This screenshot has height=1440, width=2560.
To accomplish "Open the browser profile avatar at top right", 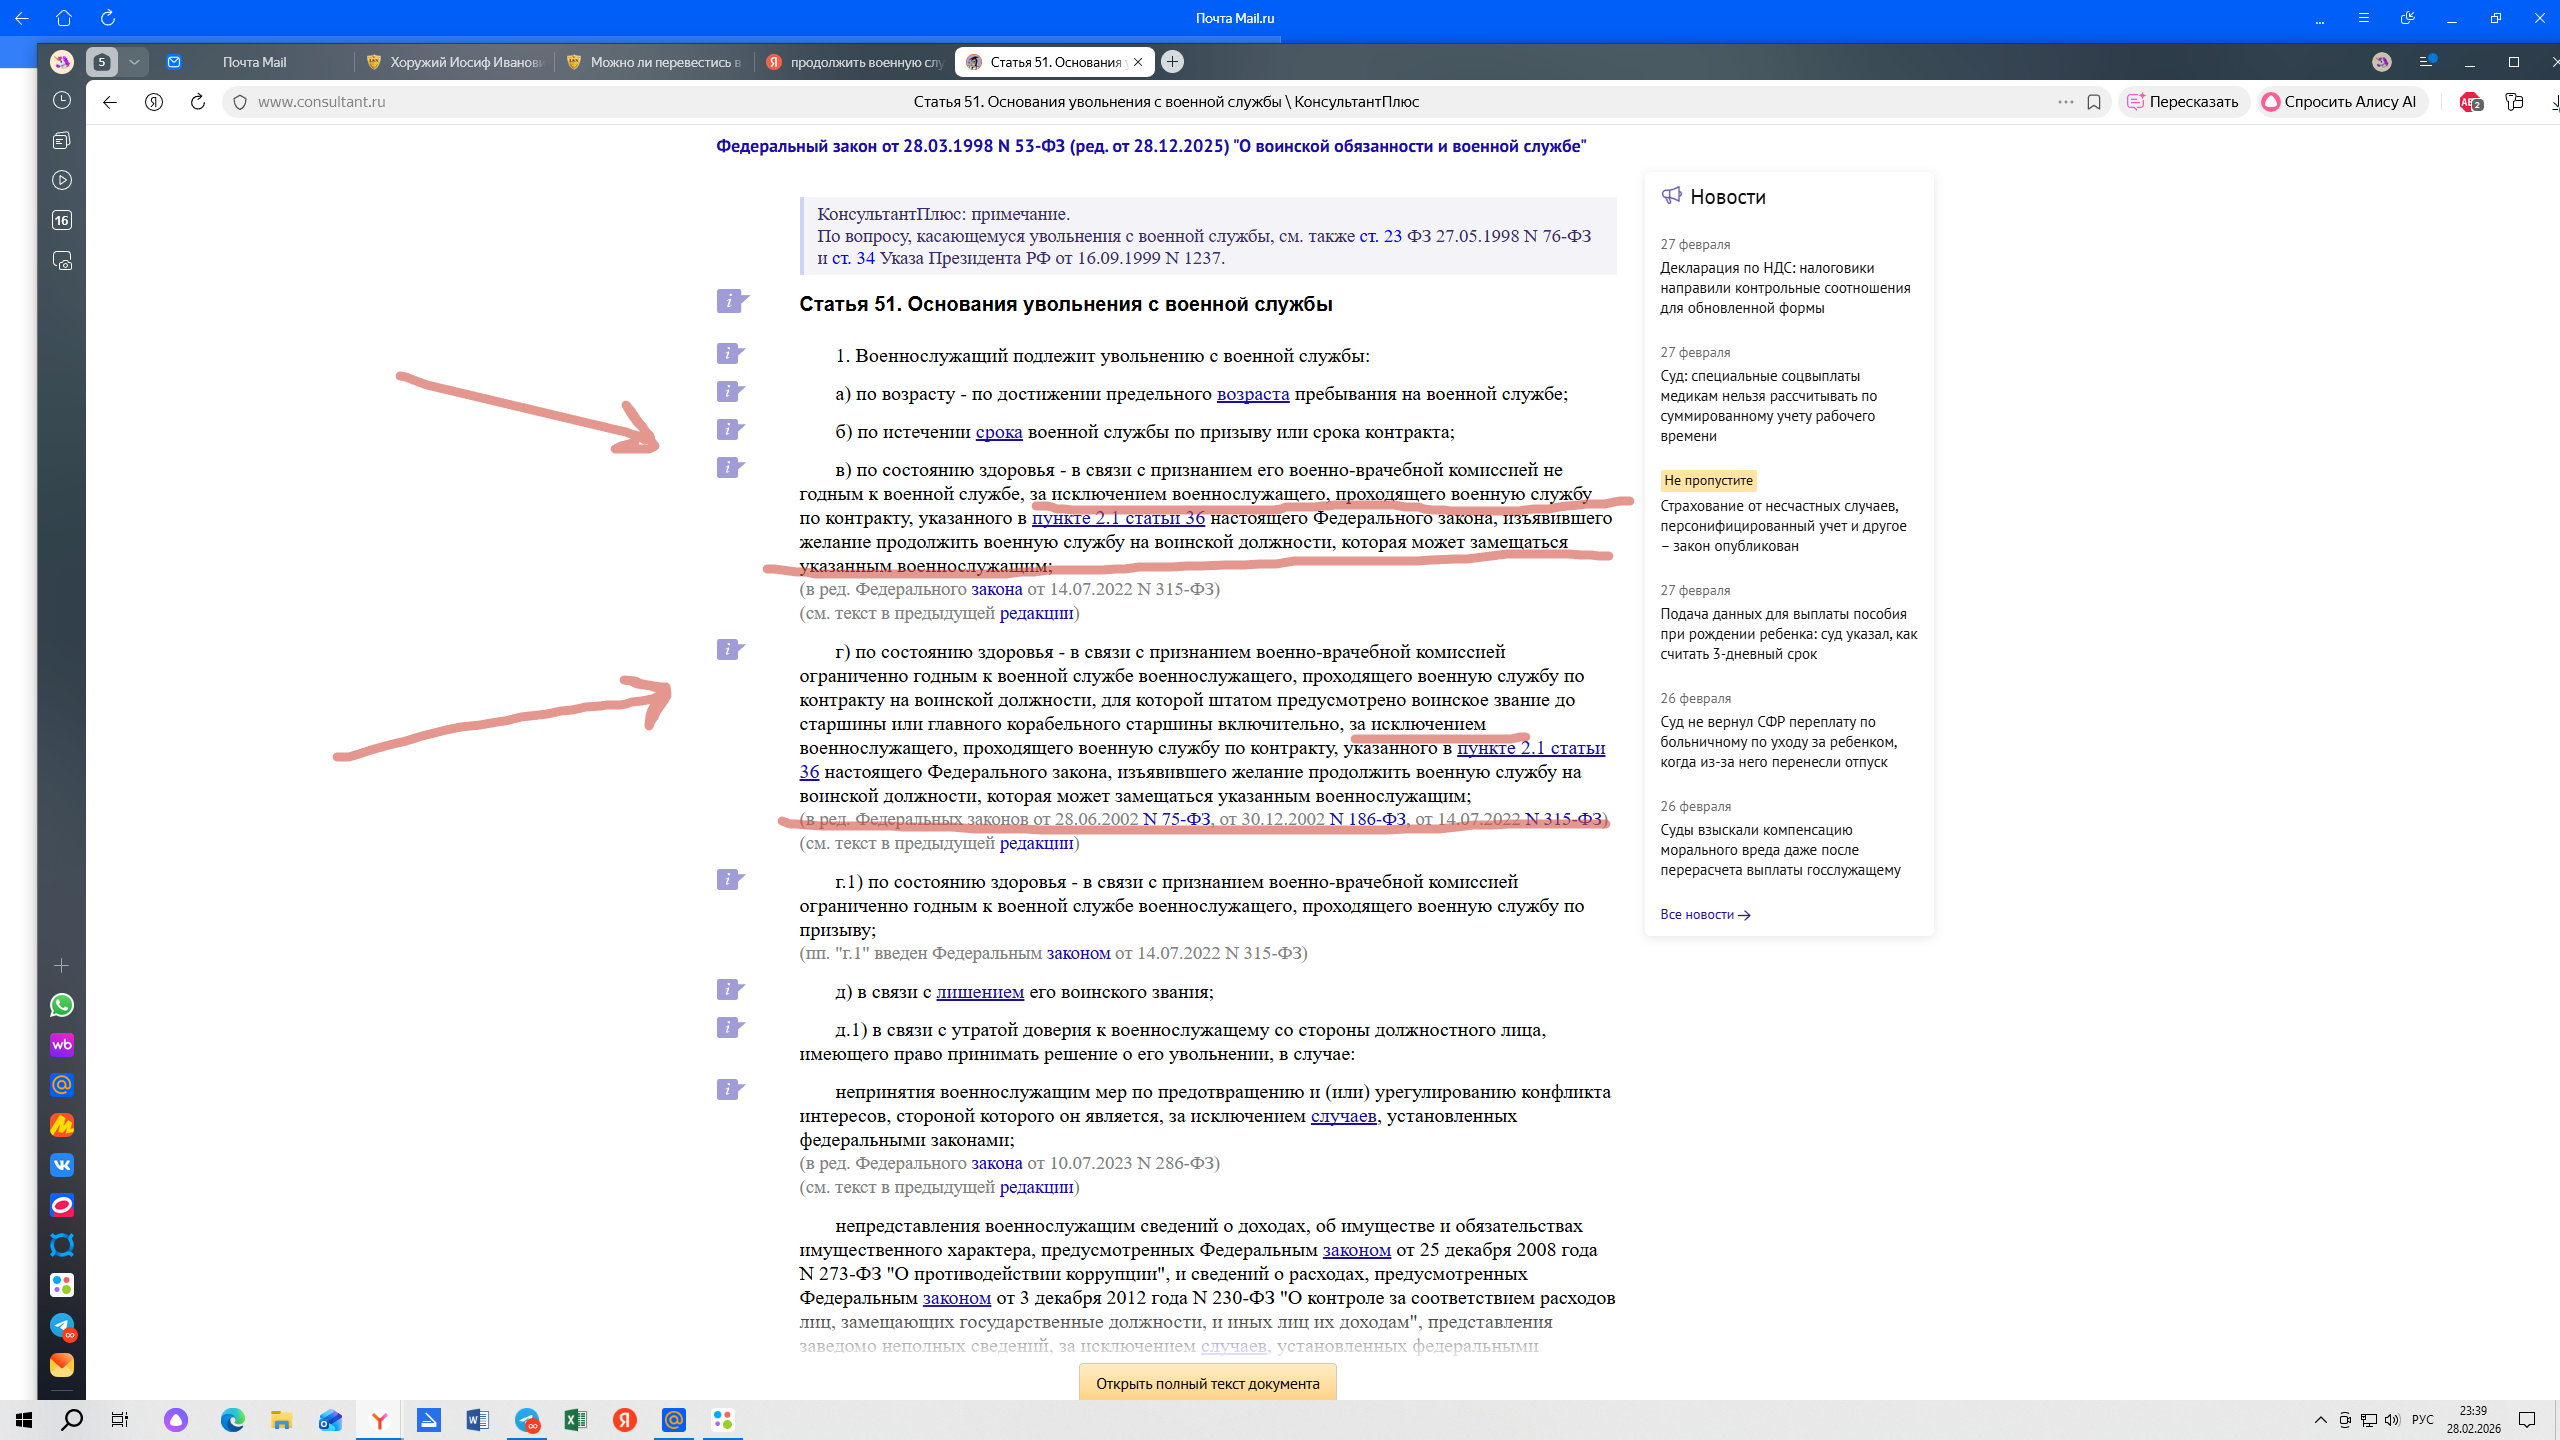I will (x=2382, y=62).
